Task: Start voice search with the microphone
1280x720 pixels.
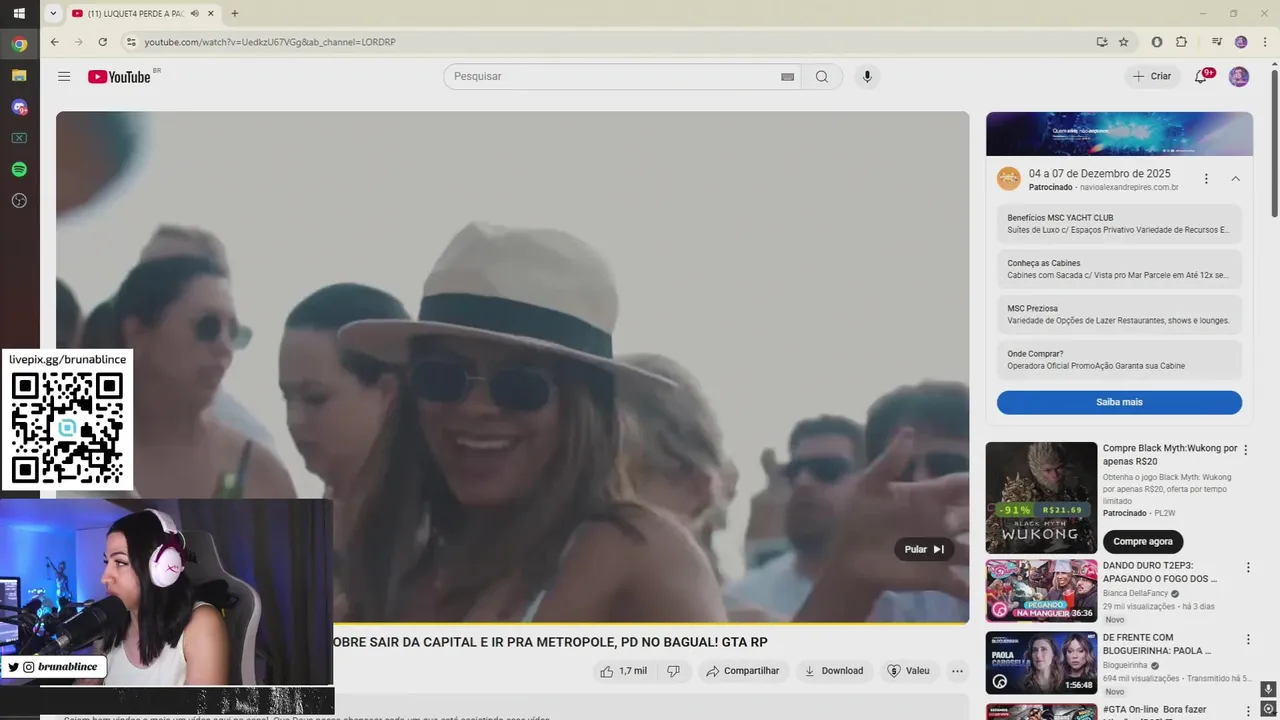Action: coord(867,77)
